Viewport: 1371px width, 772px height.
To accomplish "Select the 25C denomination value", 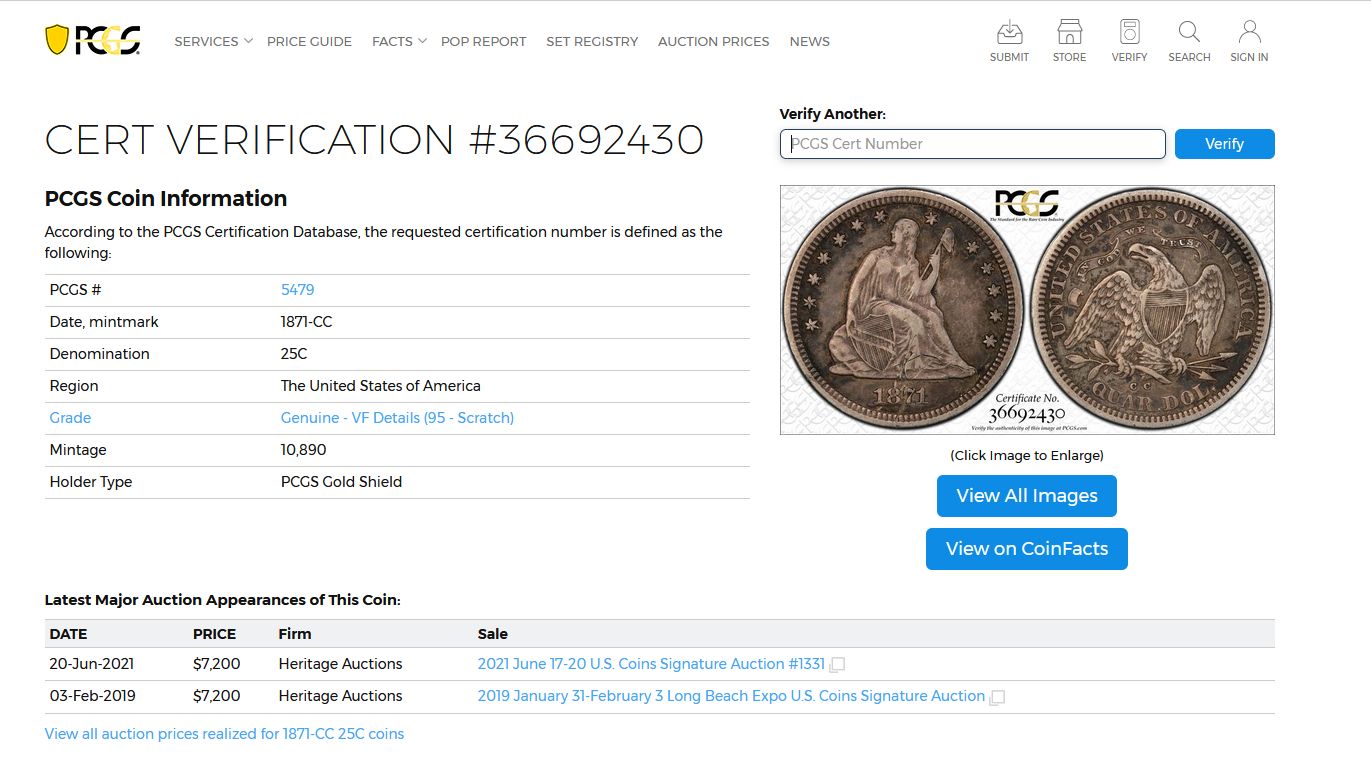I will pyautogui.click(x=294, y=354).
